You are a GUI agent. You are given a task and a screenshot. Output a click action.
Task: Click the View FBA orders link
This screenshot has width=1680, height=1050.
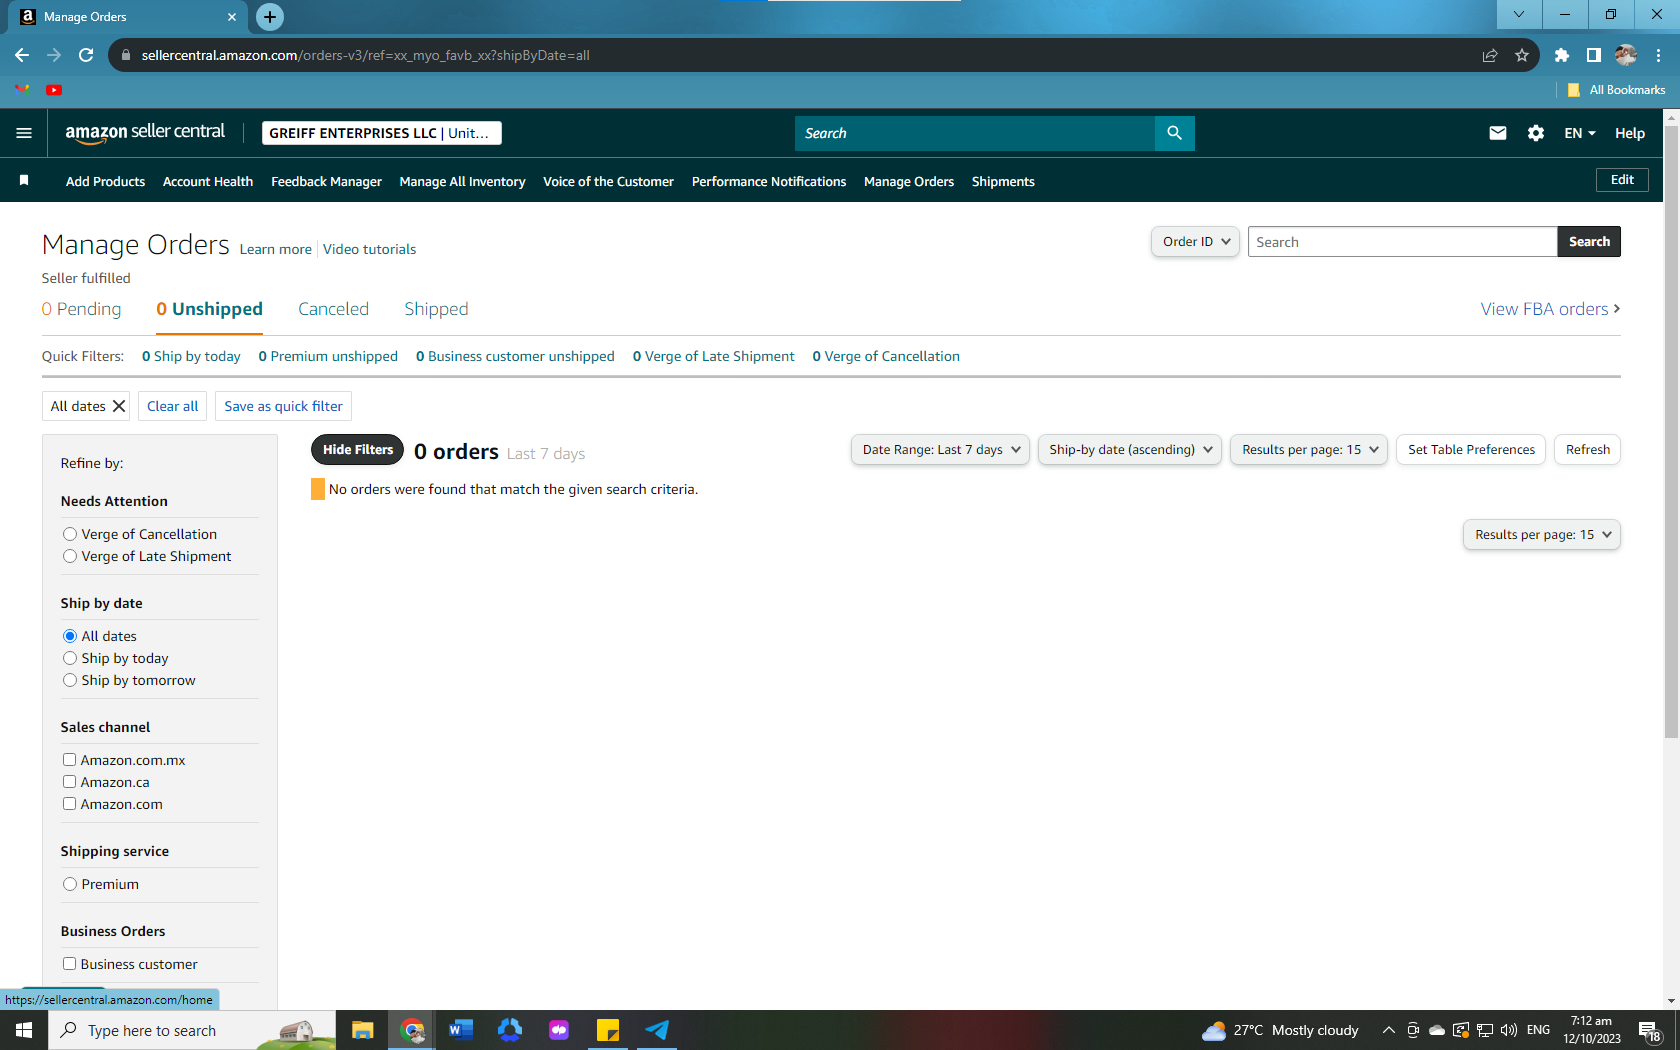(1550, 309)
